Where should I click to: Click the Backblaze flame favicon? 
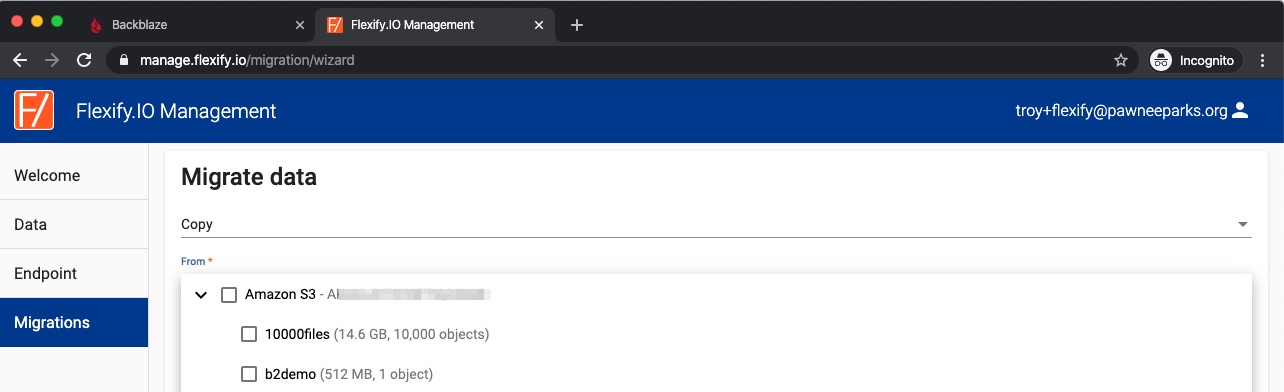point(96,25)
